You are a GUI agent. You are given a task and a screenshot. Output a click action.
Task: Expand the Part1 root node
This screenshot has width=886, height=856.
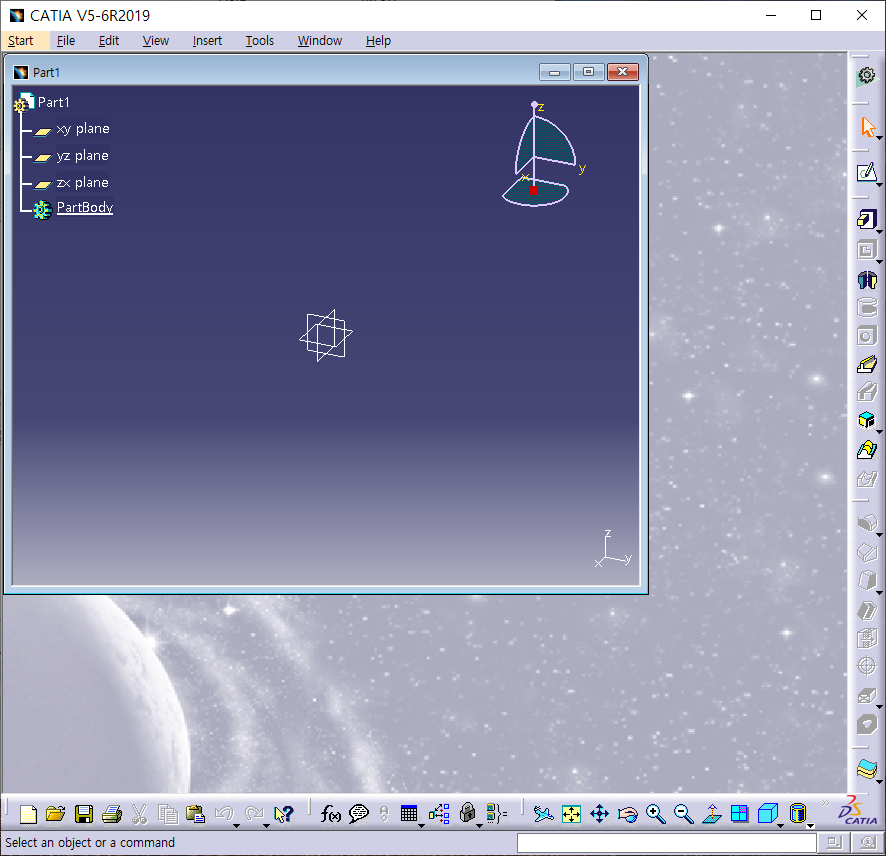pos(22,102)
